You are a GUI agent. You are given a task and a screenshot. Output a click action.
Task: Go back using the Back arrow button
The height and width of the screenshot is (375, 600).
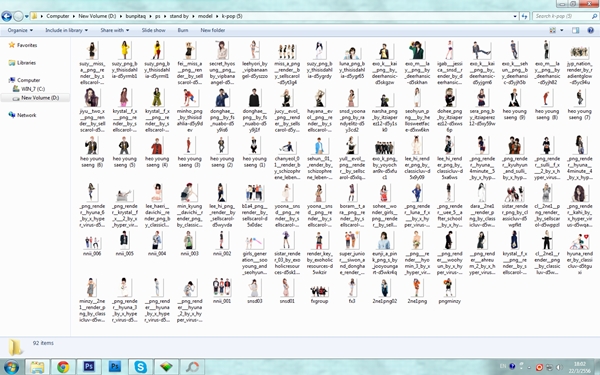(7, 16)
